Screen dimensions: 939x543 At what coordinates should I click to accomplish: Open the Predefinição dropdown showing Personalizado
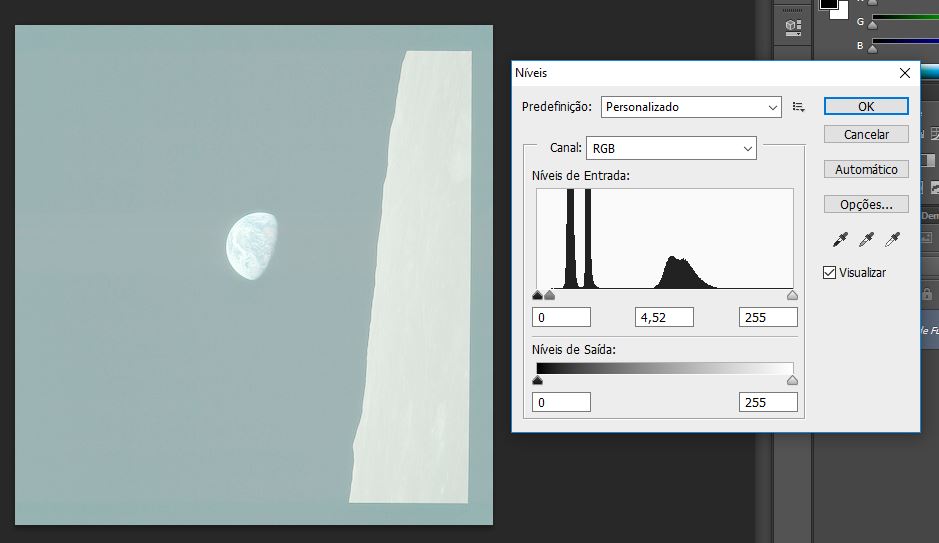(691, 107)
